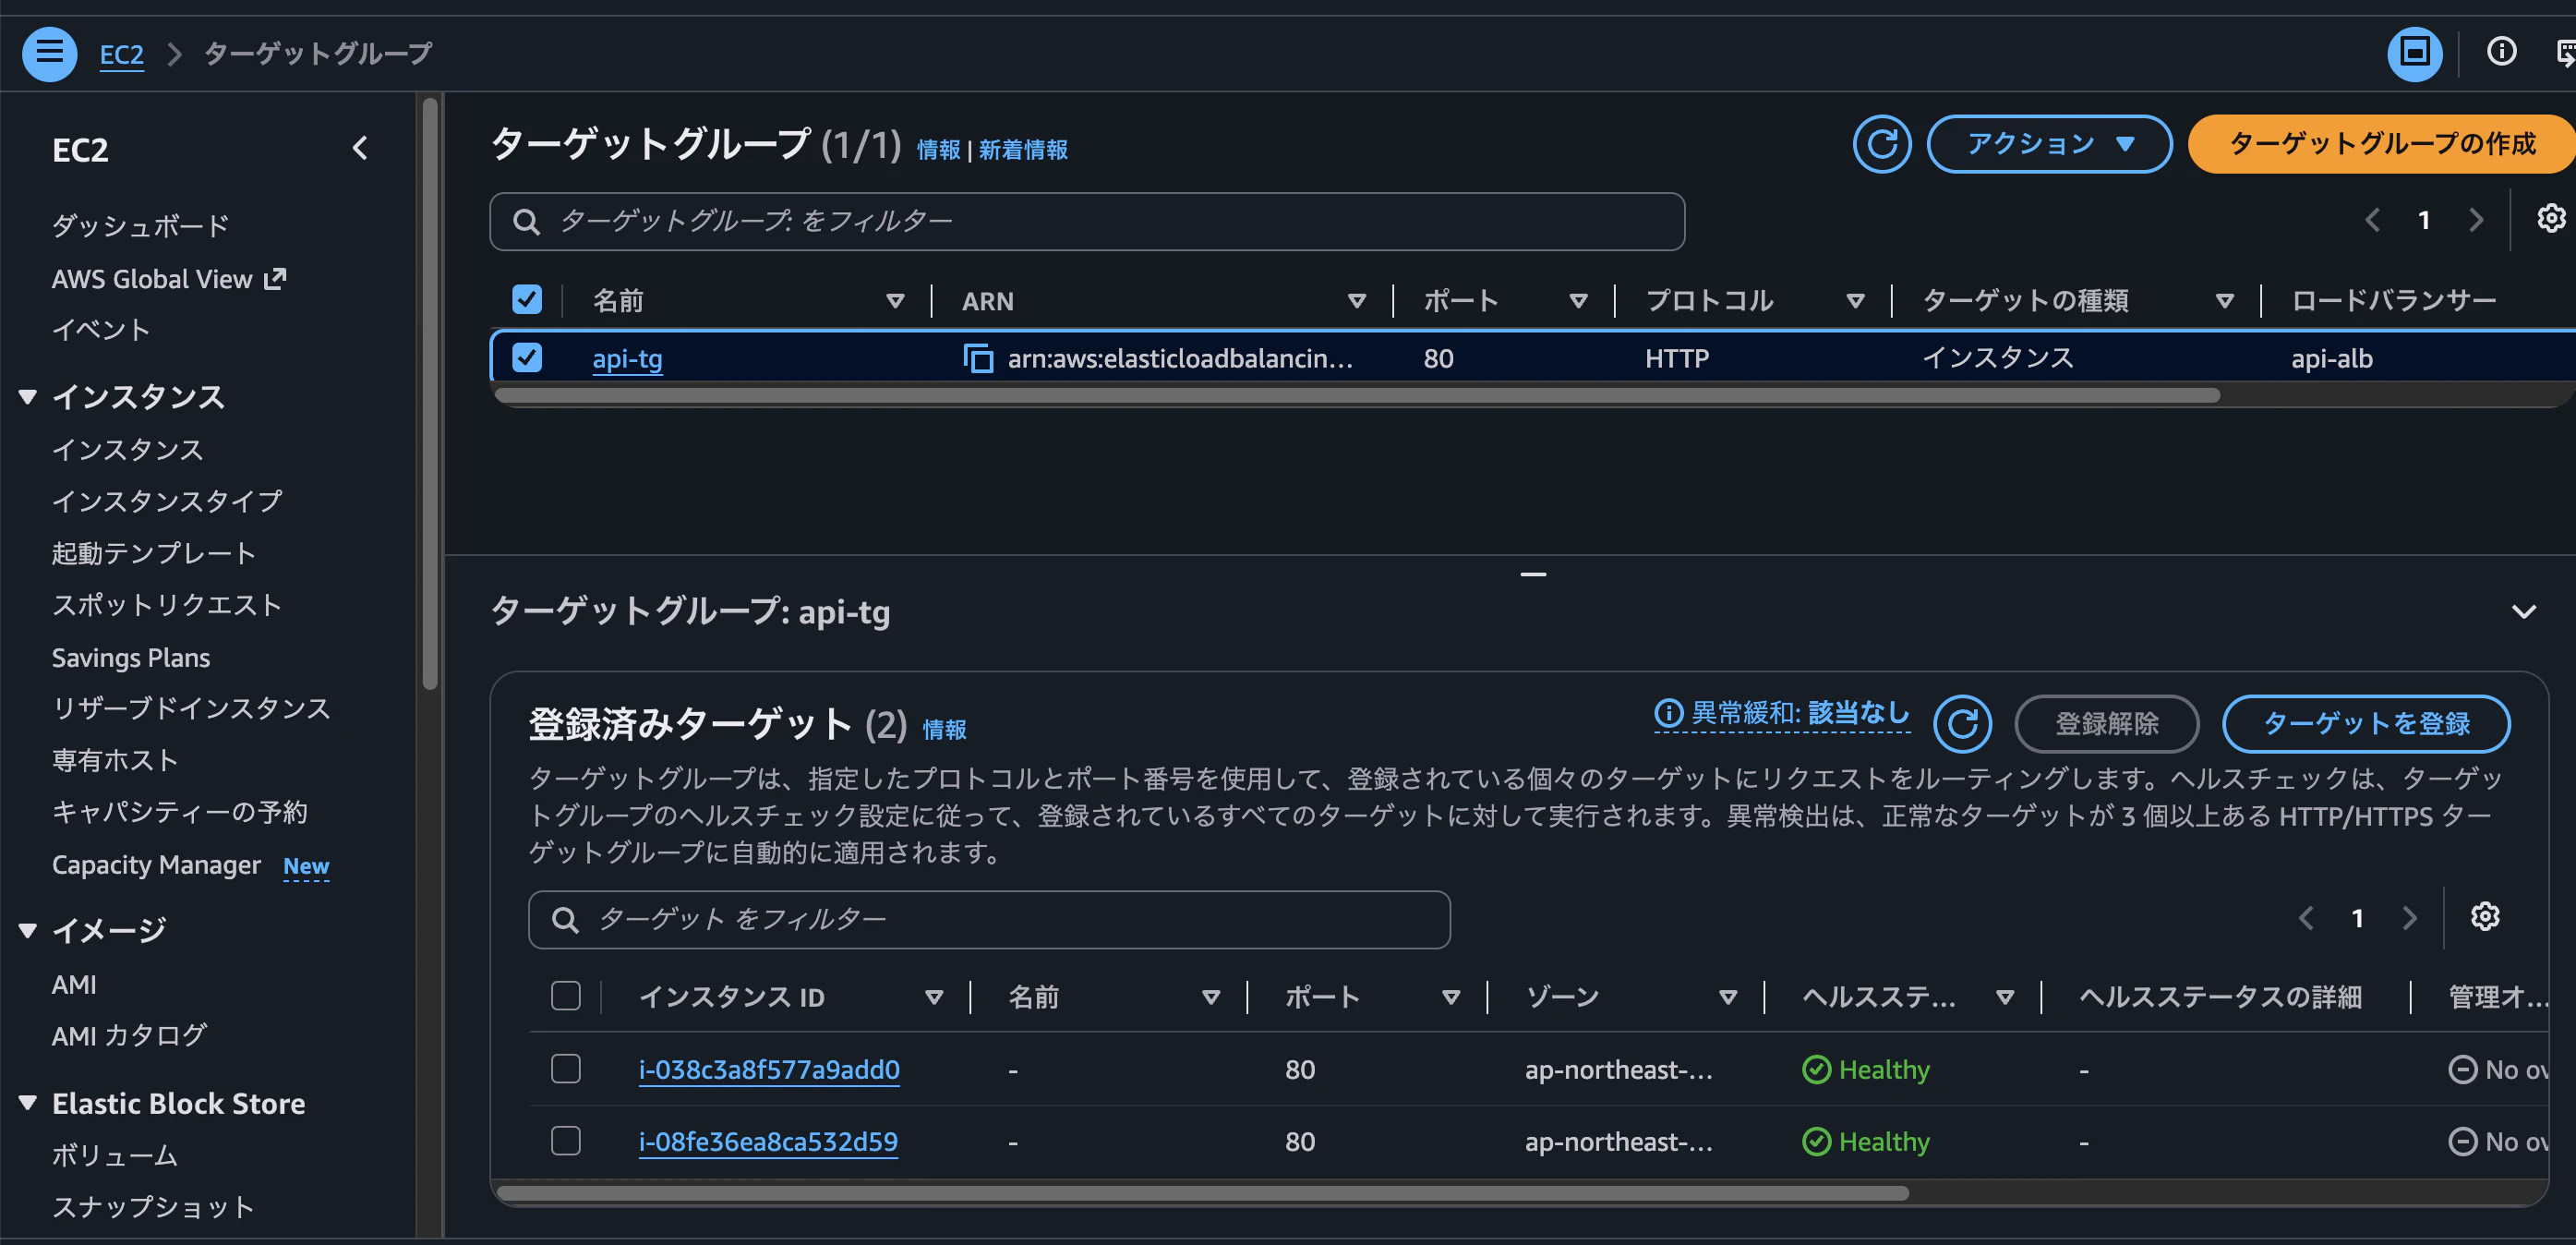The width and height of the screenshot is (2576, 1245).
Task: Check the i-08fe36ea8ca532d59 target checkbox
Action: point(566,1140)
